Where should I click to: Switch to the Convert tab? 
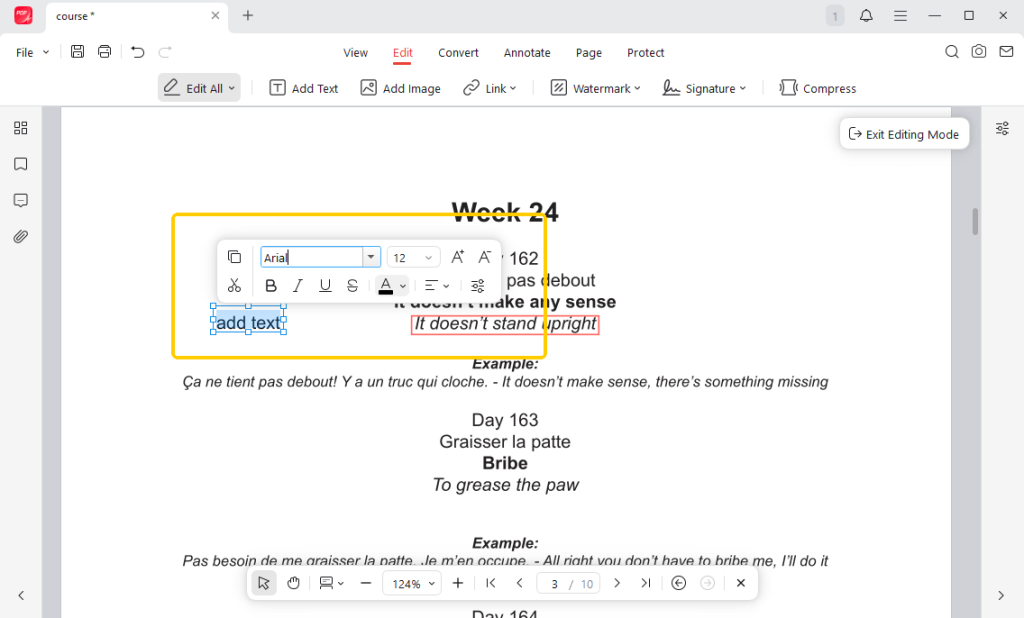tap(458, 53)
